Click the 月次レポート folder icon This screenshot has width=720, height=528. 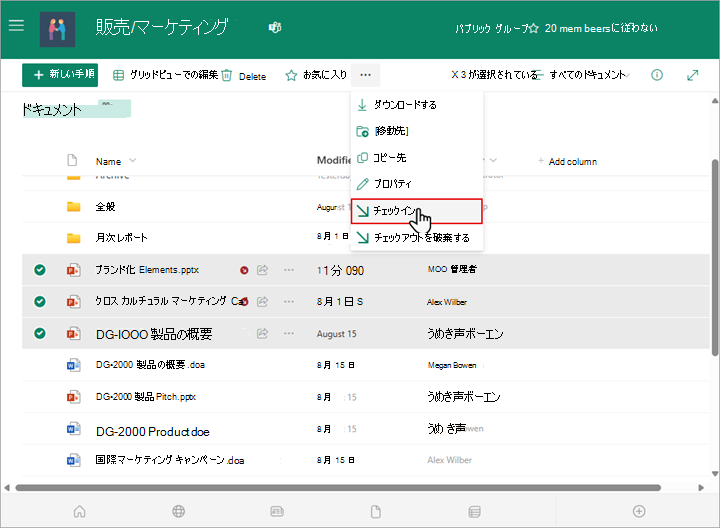click(x=73, y=238)
